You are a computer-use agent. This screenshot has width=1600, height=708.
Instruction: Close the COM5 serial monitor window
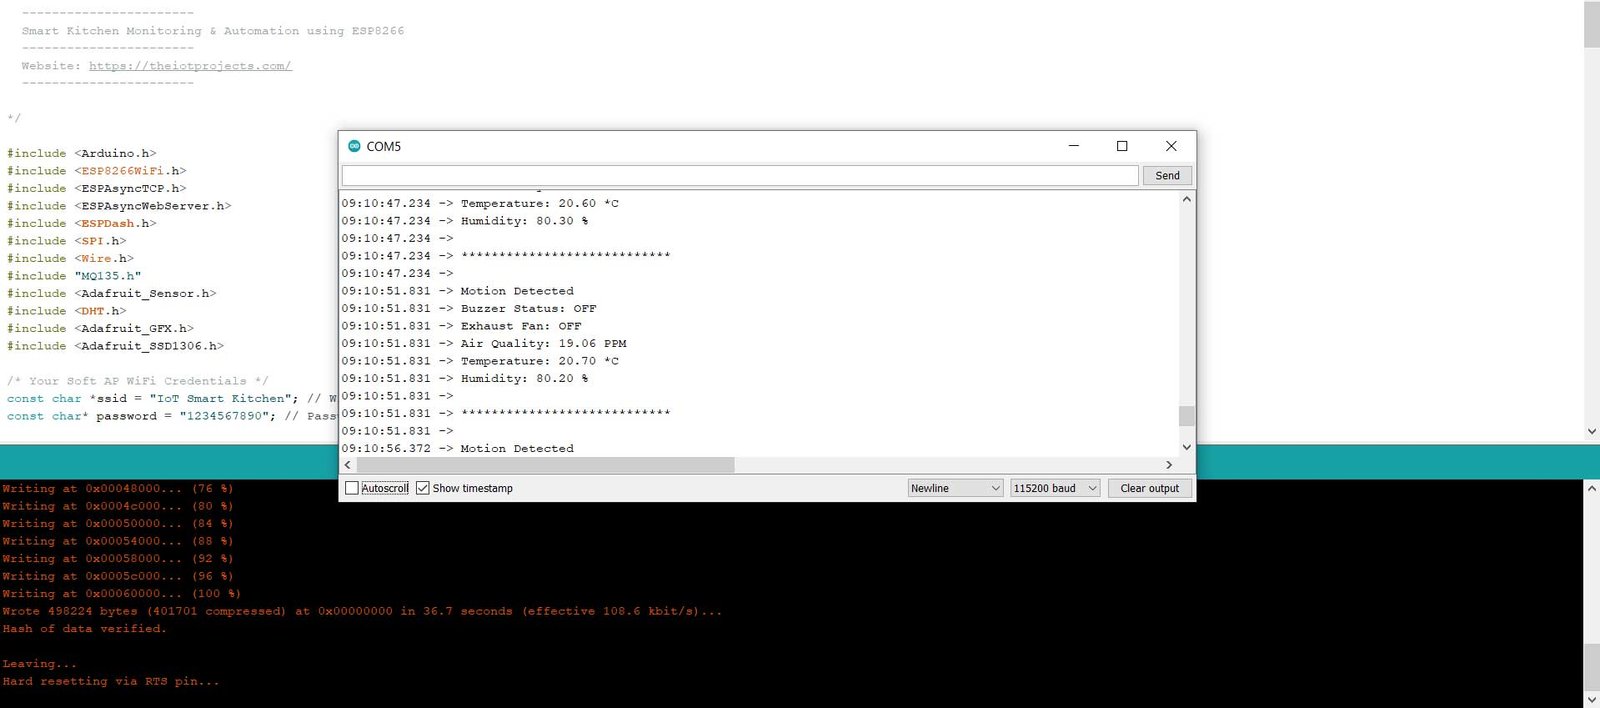pos(1171,146)
